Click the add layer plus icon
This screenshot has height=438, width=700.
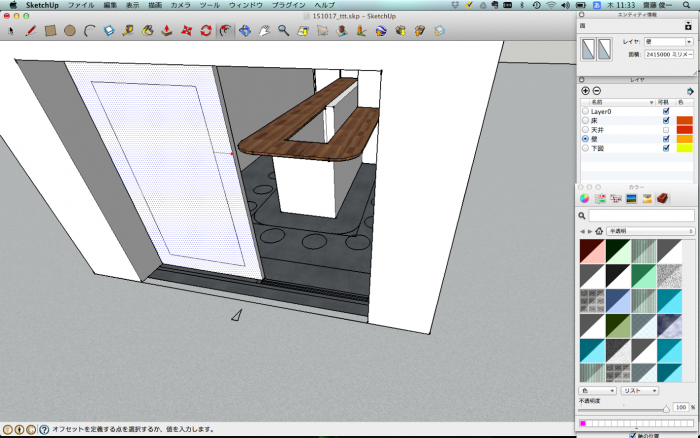[x=585, y=91]
